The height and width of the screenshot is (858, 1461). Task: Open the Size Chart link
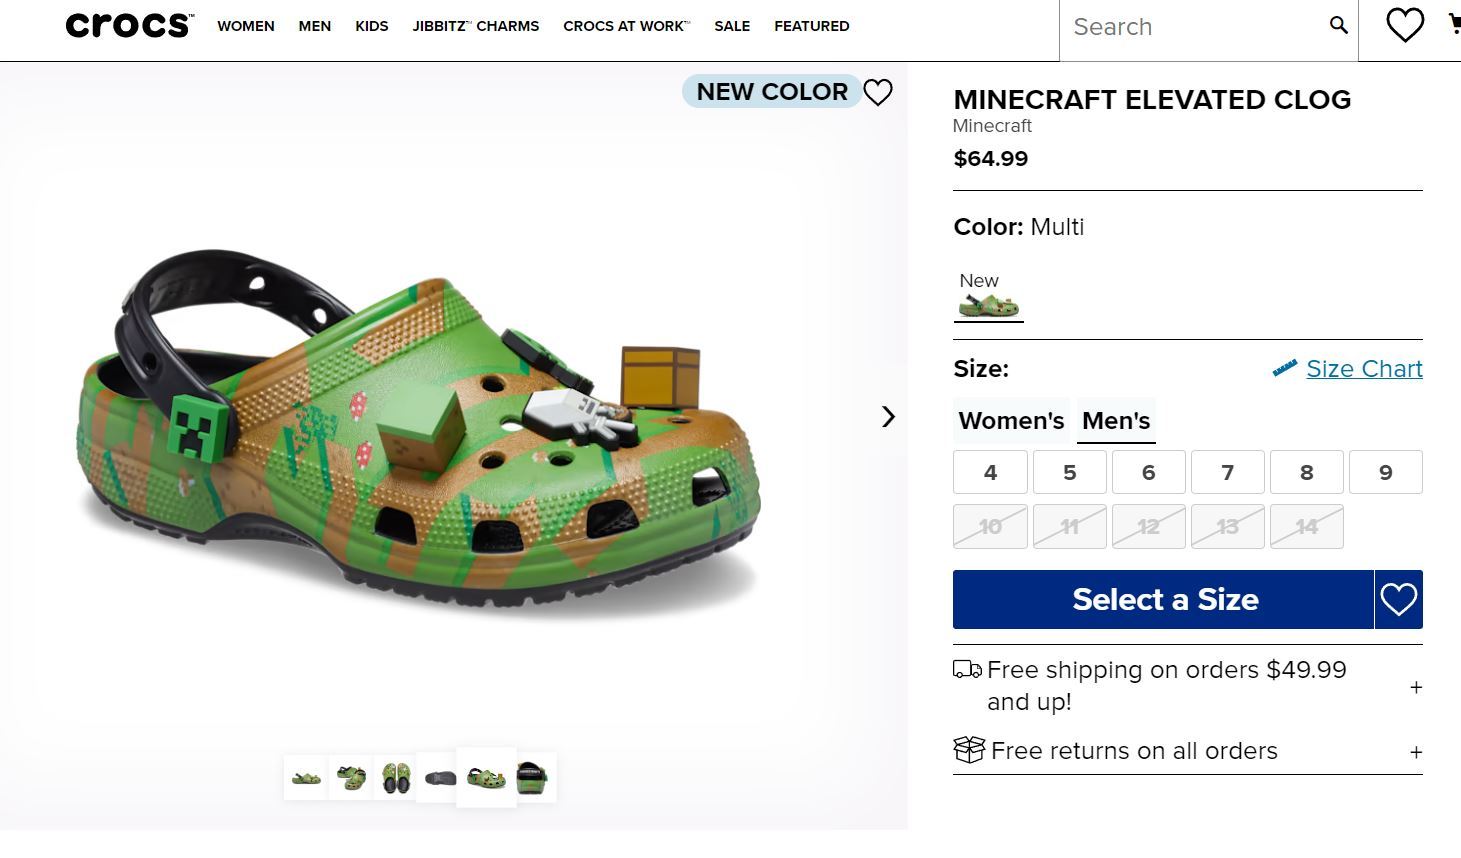tap(1364, 369)
